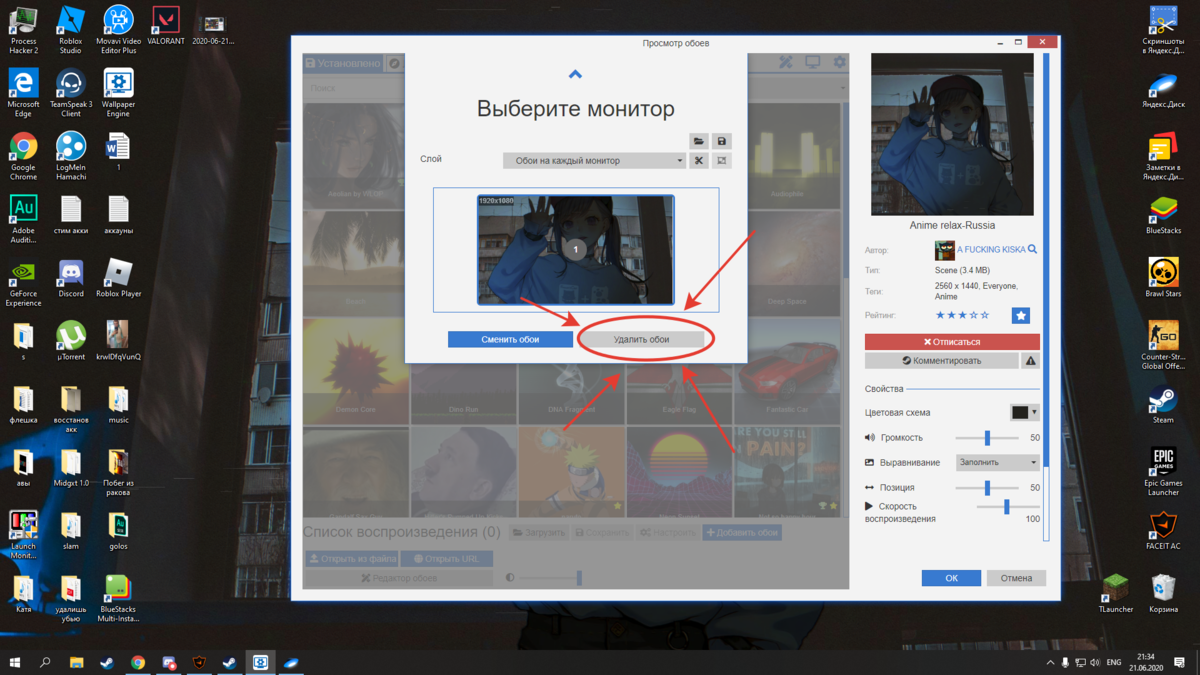Screen dimensions: 1200x675
Task: Click the 'Удалить обои' button
Action: coord(642,339)
